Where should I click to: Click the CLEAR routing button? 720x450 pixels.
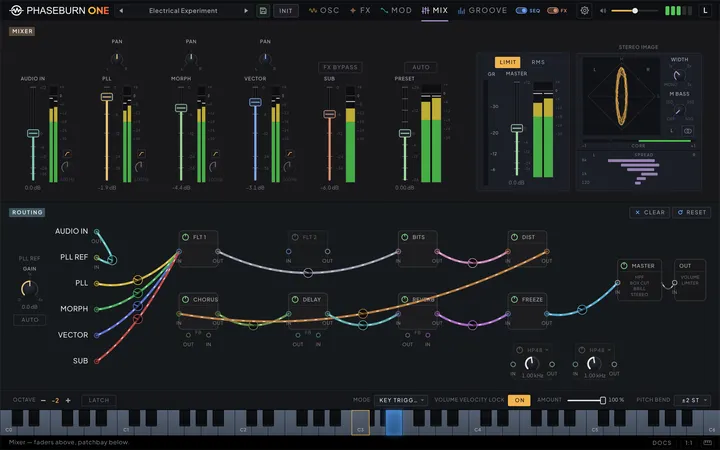pyautogui.click(x=650, y=212)
